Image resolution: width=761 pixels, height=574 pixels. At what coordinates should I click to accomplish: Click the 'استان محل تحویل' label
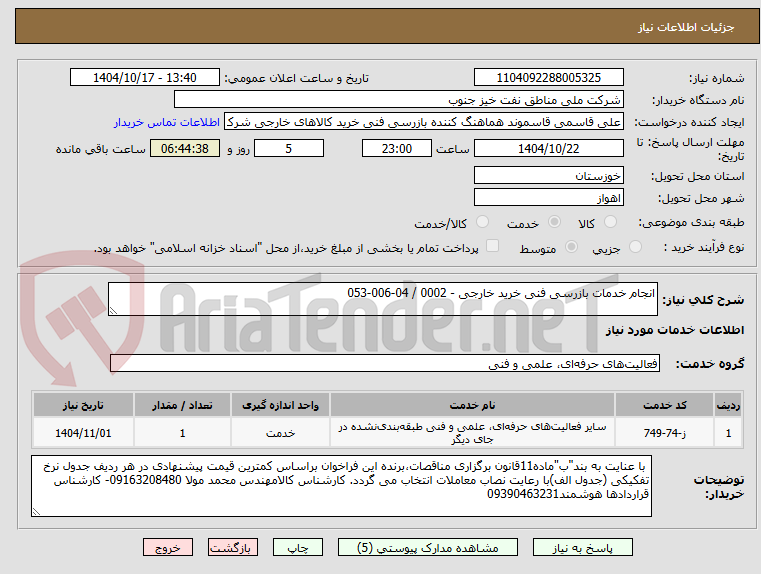pos(697,176)
